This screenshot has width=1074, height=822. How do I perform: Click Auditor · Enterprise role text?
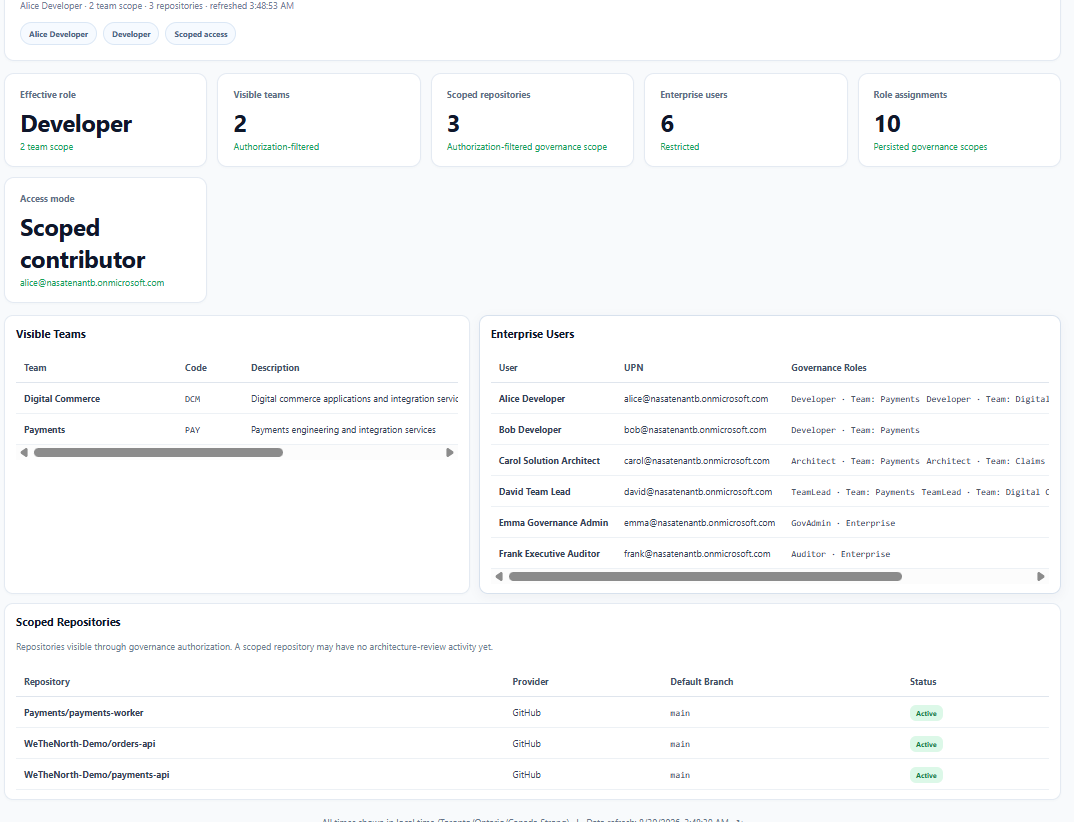(840, 554)
